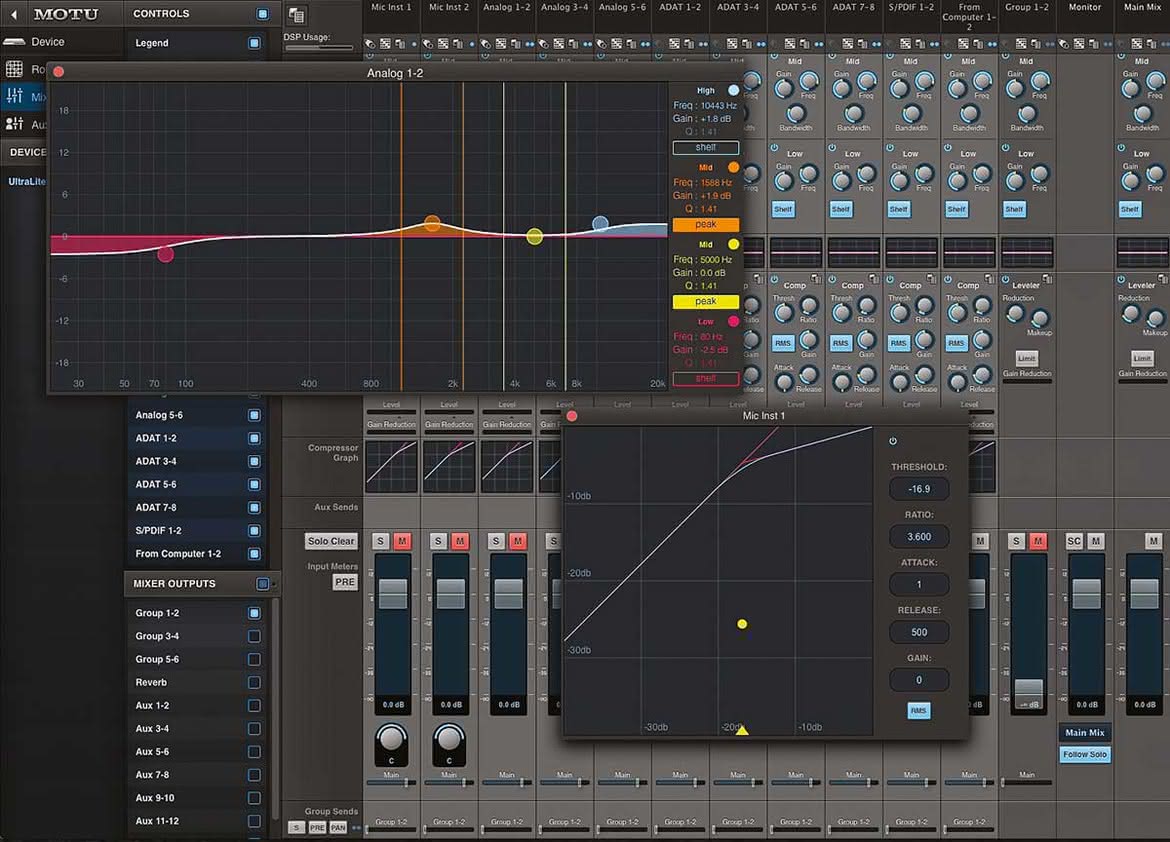Screen dimensions: 1170x842
Task: Toggle Leveler power icon on Main Mix strip
Action: [1121, 280]
